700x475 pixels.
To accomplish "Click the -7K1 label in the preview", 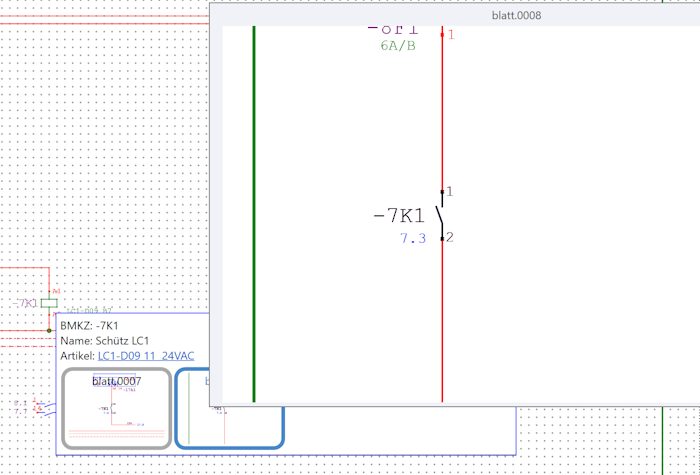I will coord(398,215).
